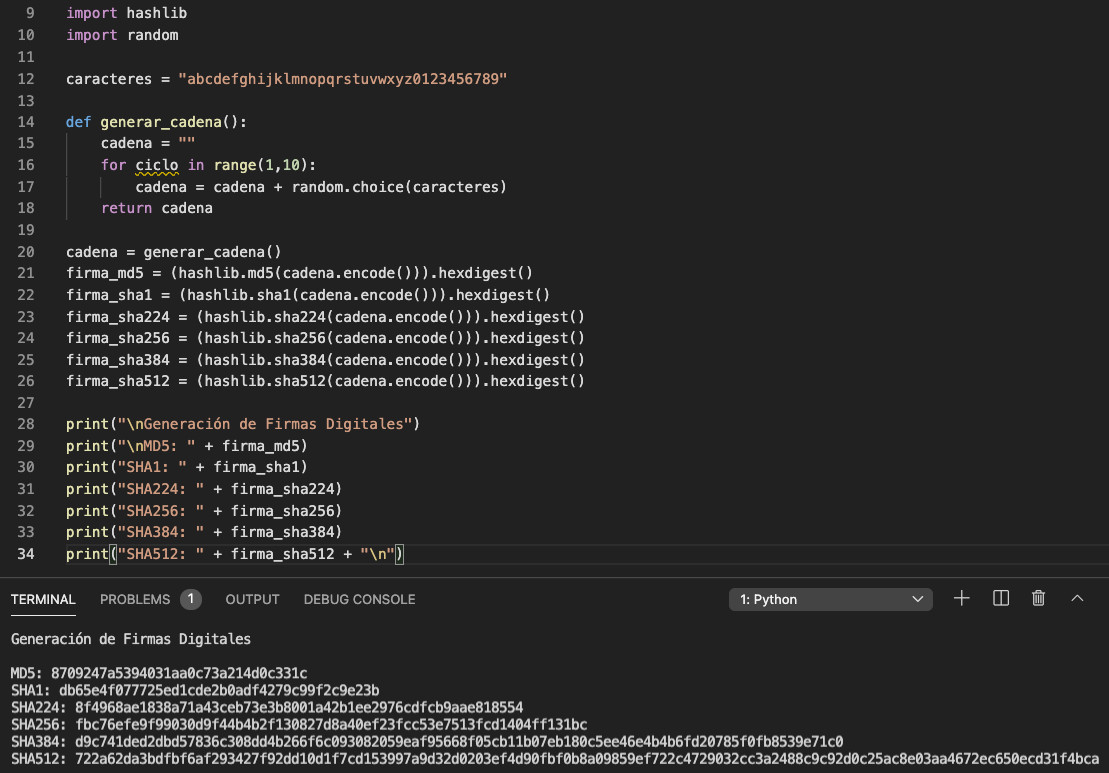Open the 1: Python terminal selector dropdown
1109x773 pixels.
831,599
